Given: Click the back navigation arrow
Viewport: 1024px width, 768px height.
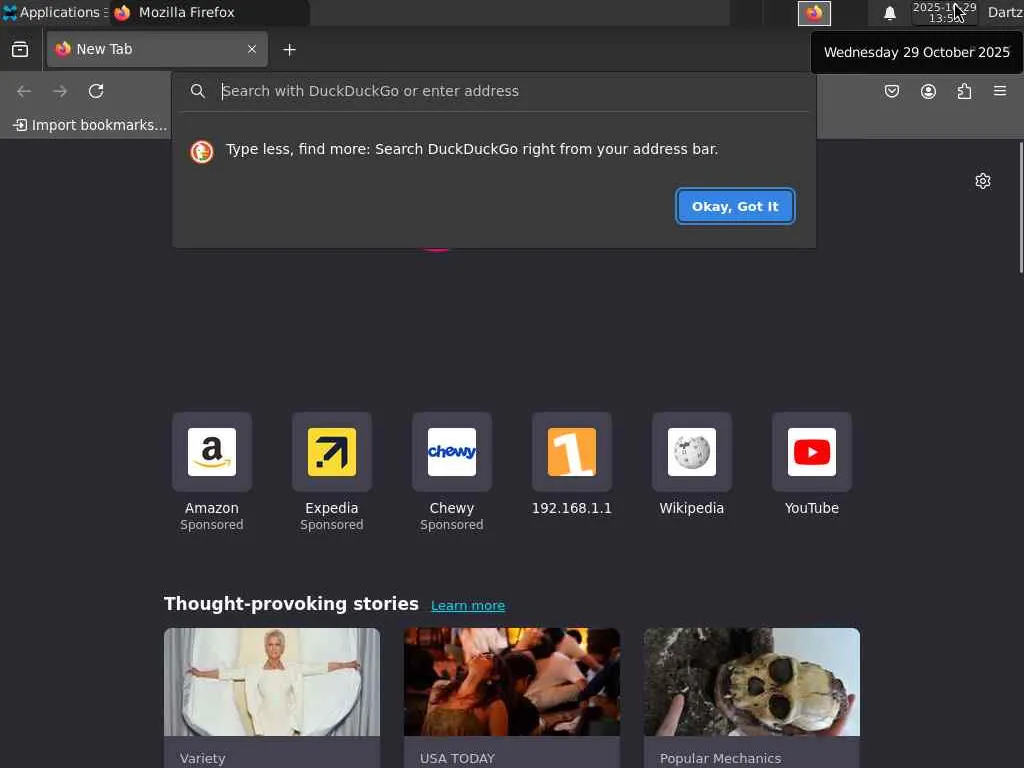Looking at the screenshot, I should coord(24,91).
